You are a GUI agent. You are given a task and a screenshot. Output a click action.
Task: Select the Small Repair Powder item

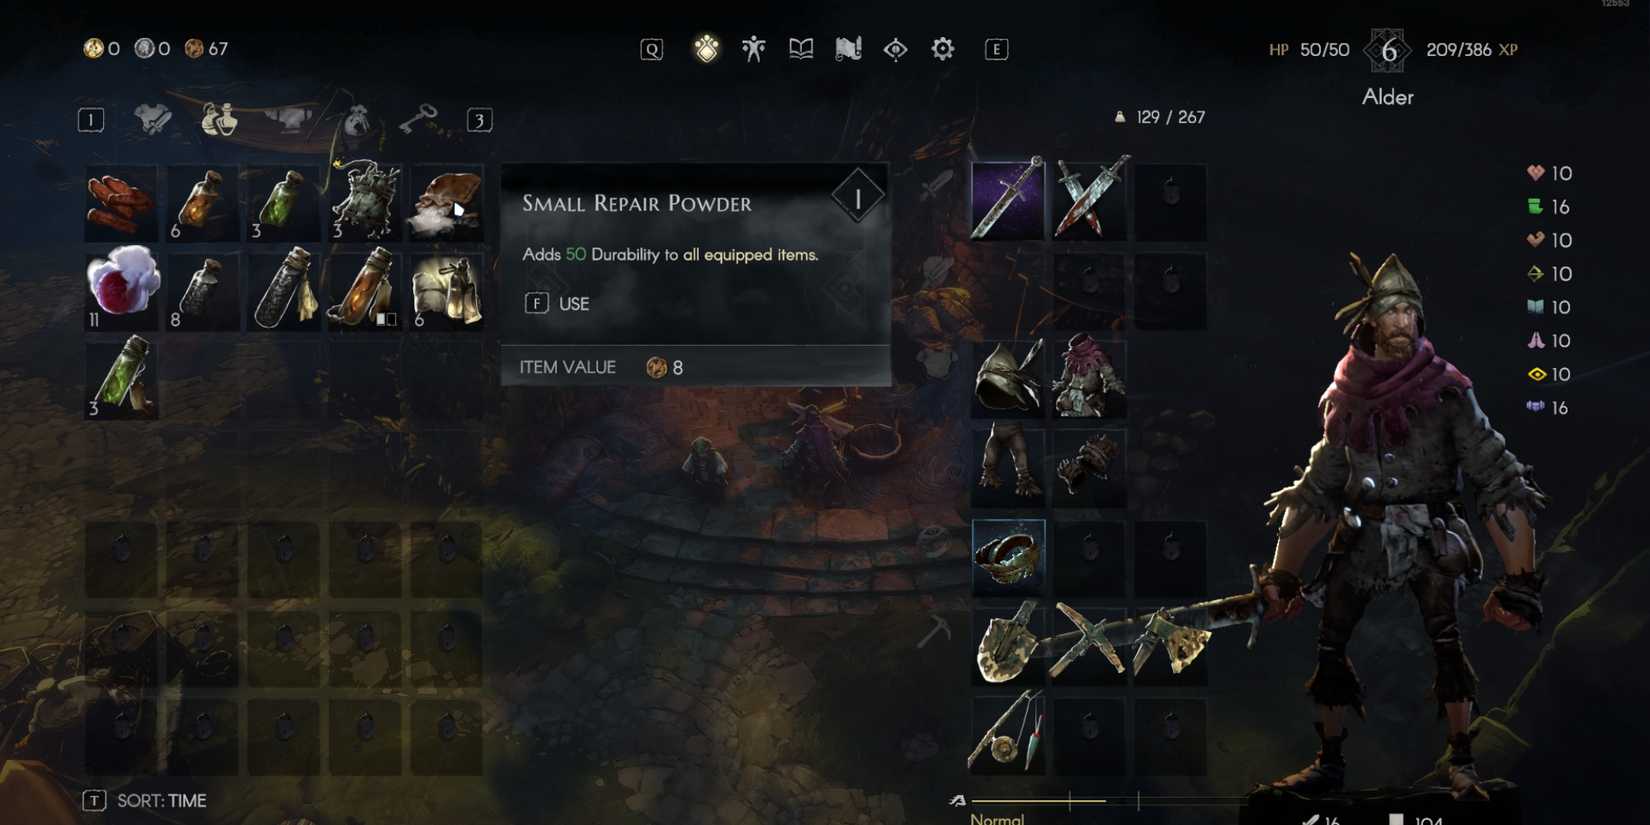pos(447,204)
